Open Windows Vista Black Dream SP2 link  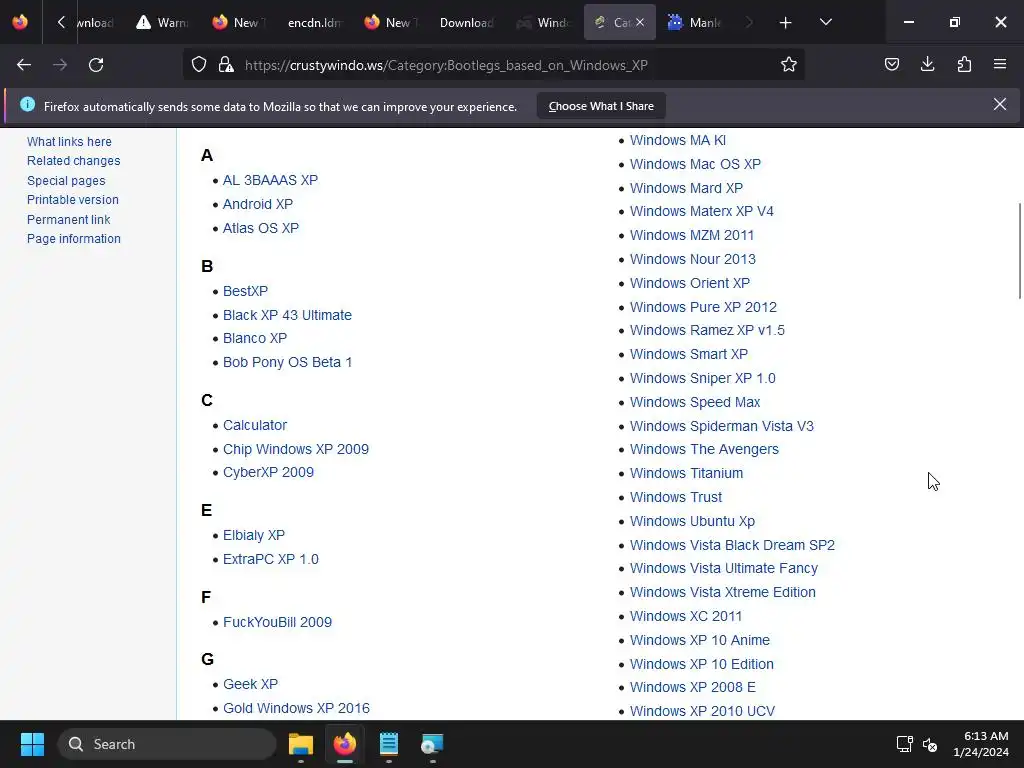point(732,545)
